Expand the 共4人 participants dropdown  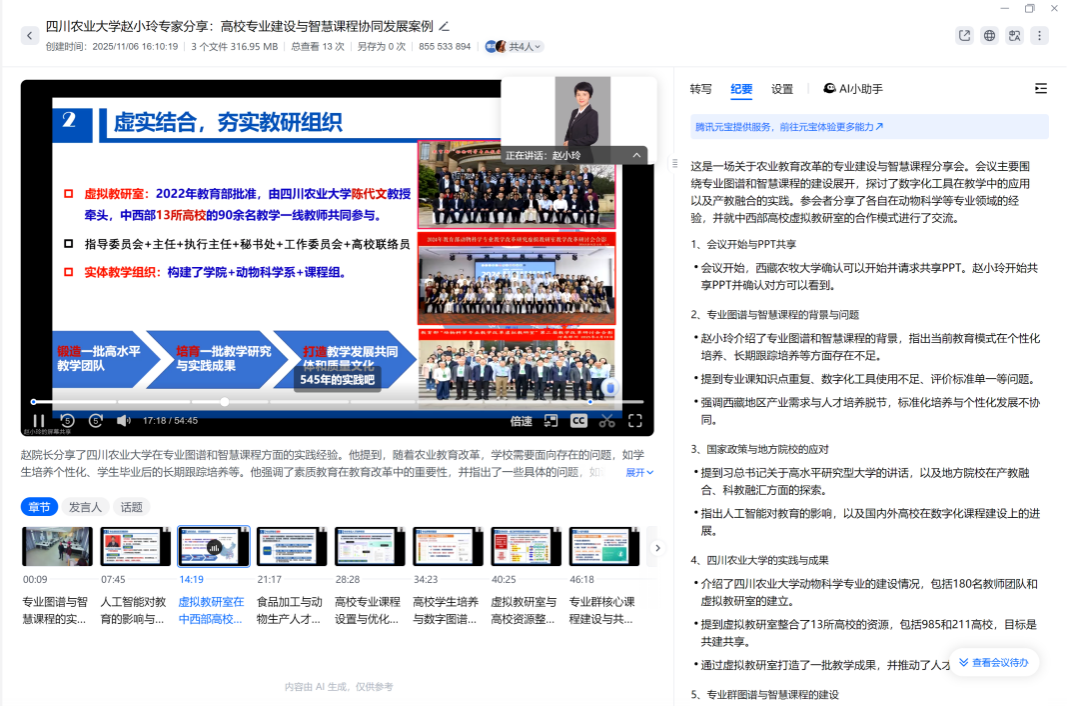[x=524, y=47]
